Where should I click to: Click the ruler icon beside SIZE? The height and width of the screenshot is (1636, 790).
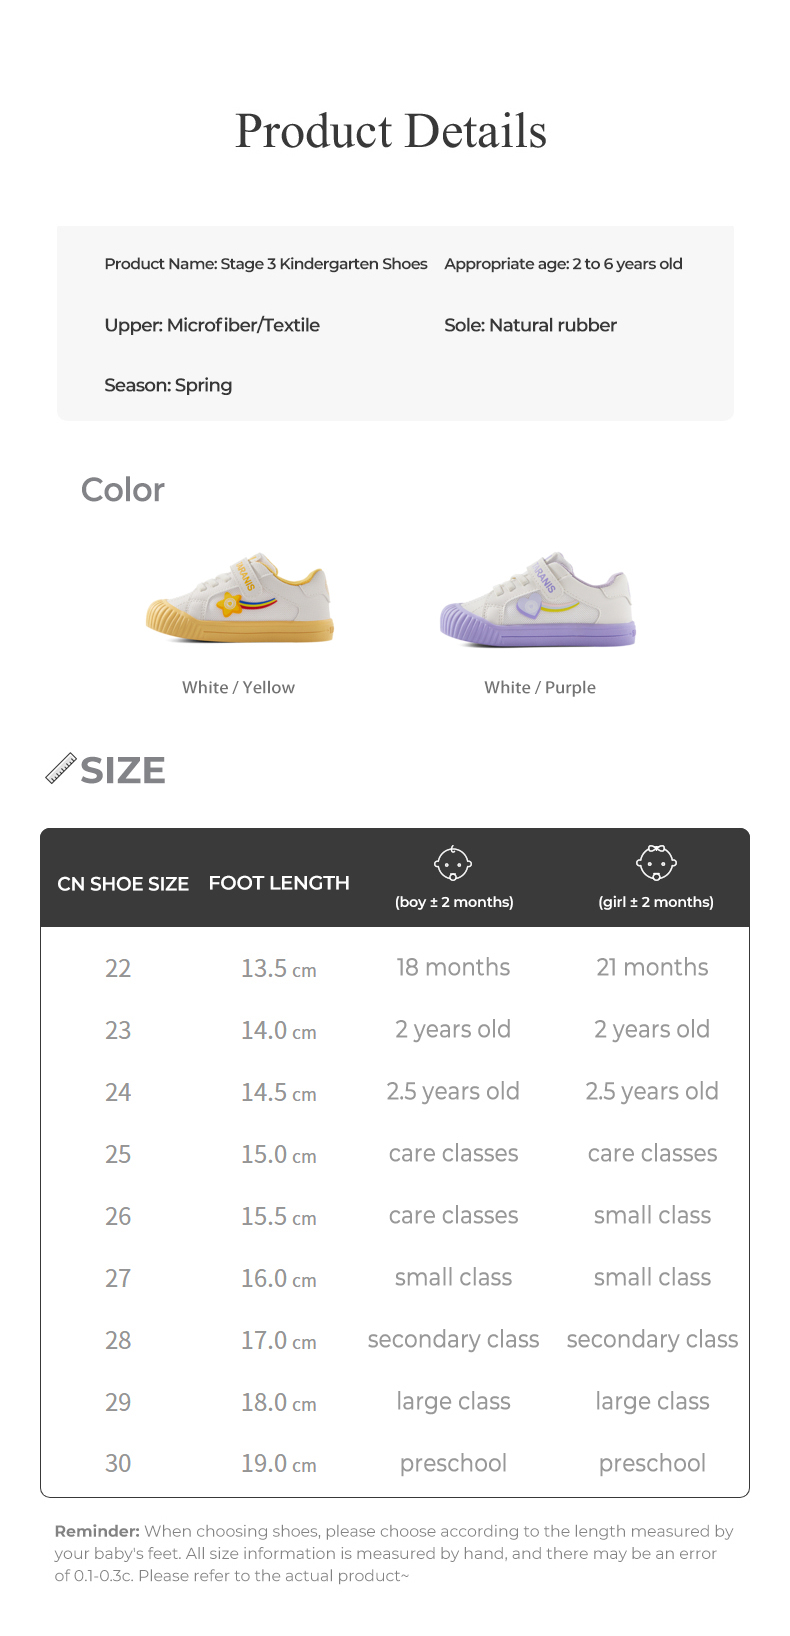(61, 769)
